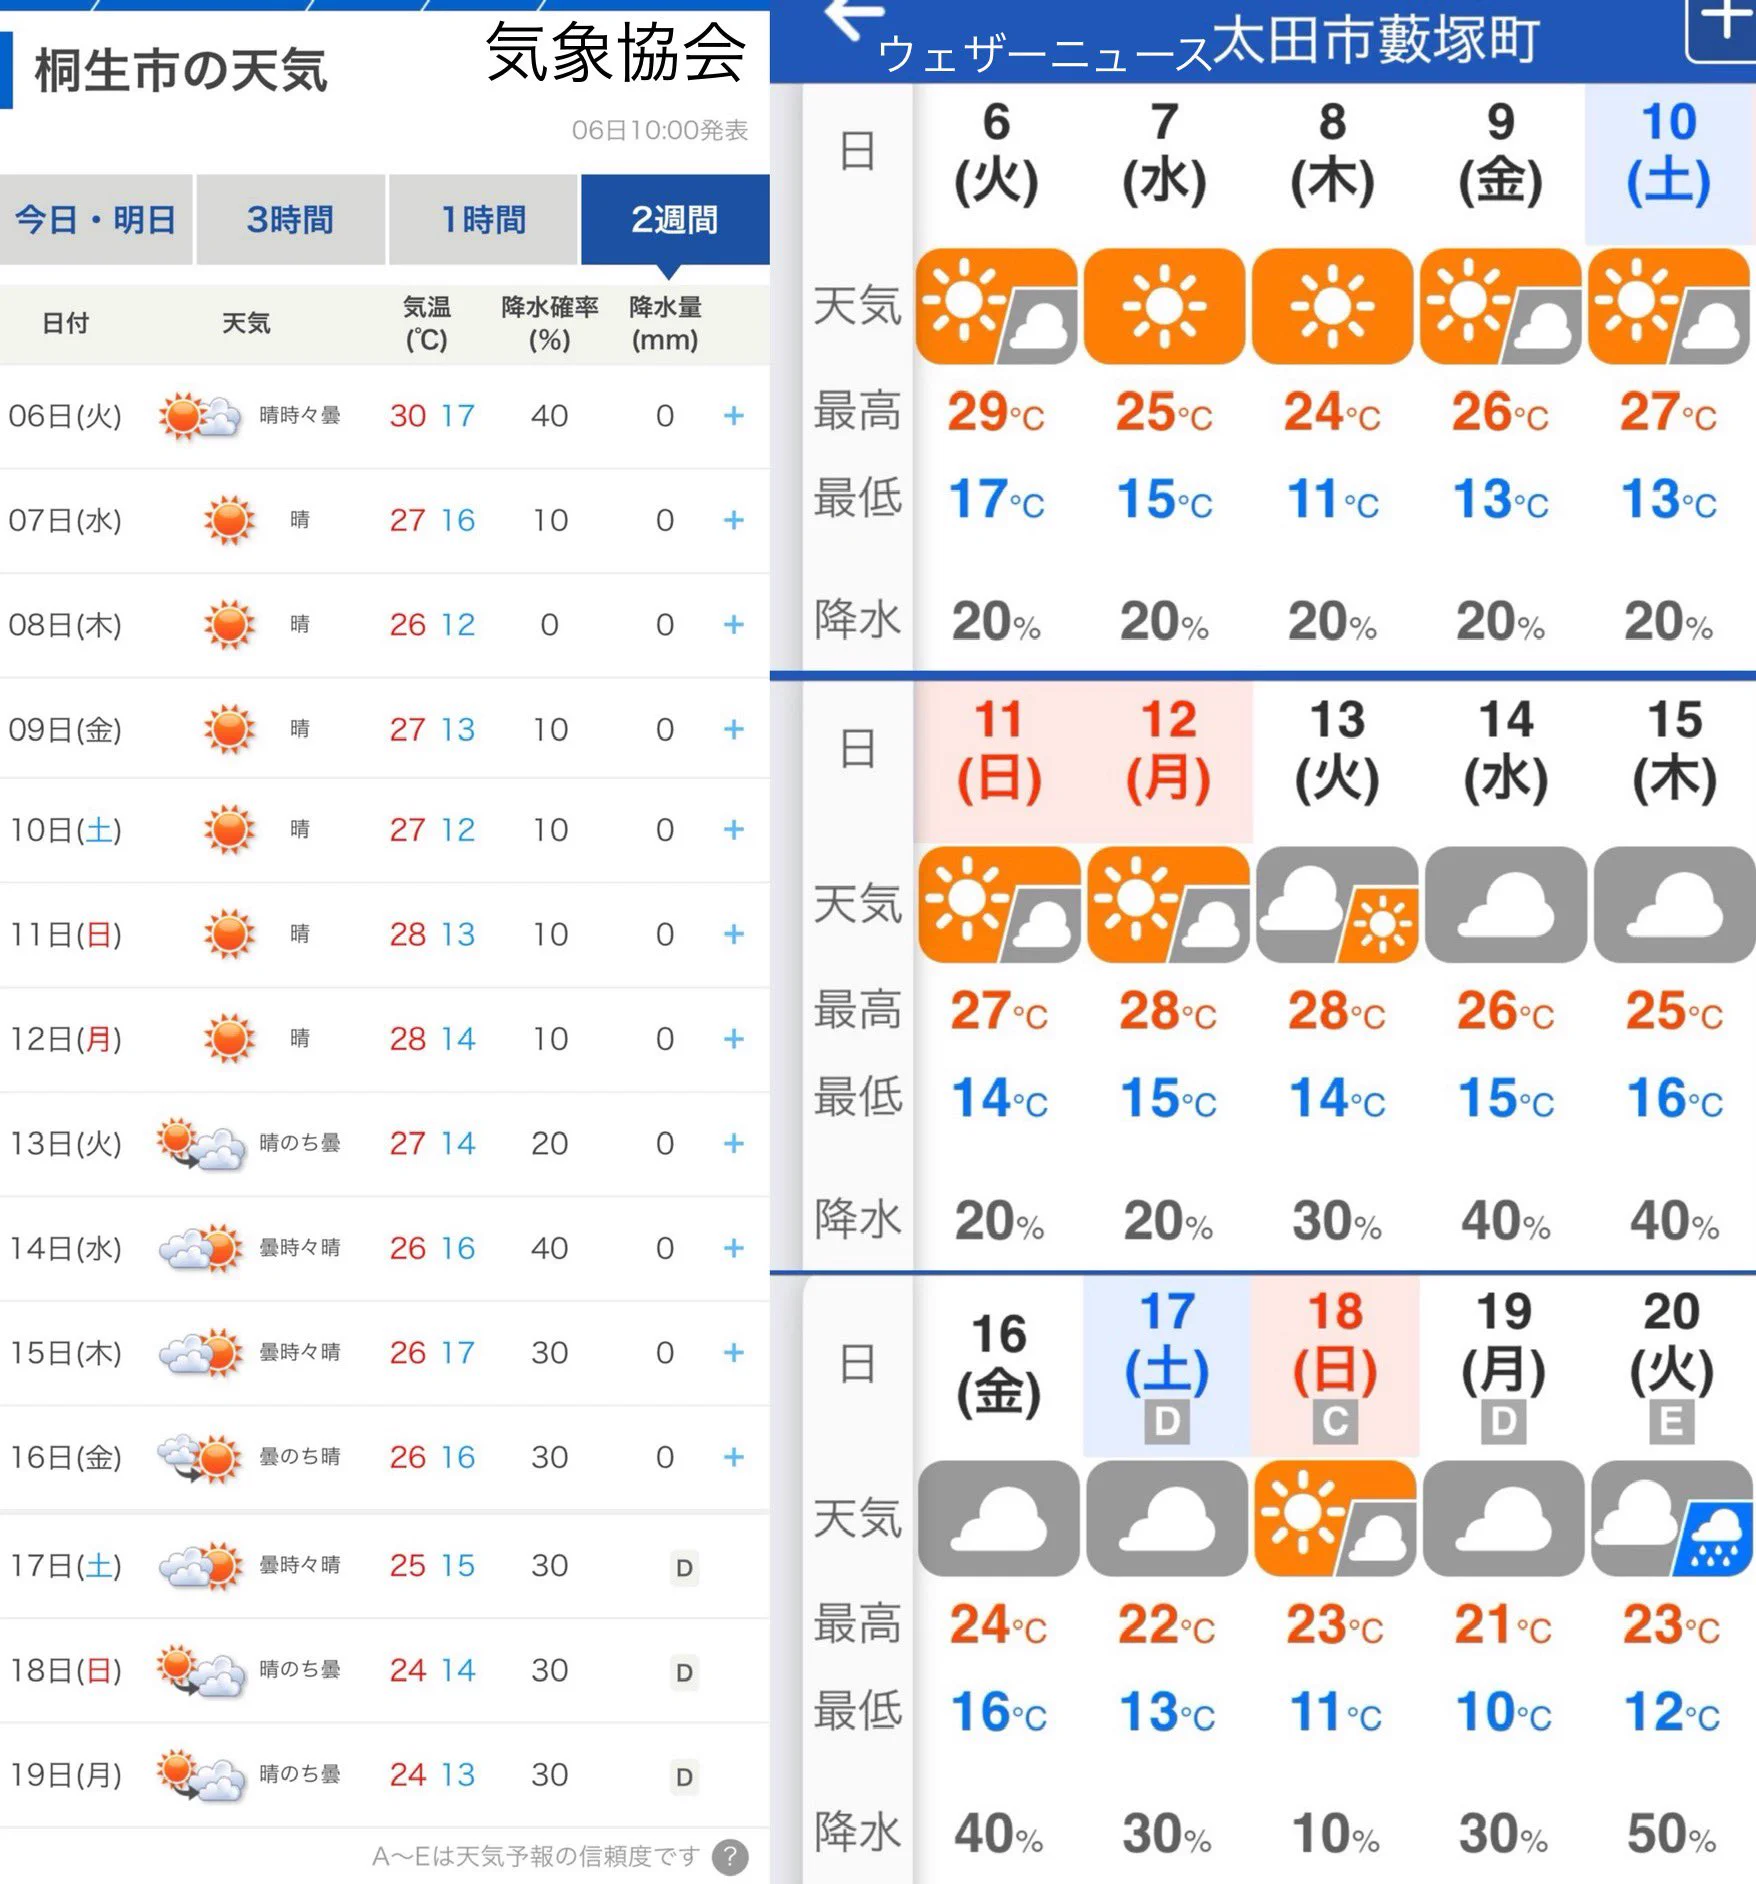
Task: Click weather icon for 13日(火) row
Action: (x=201, y=1144)
